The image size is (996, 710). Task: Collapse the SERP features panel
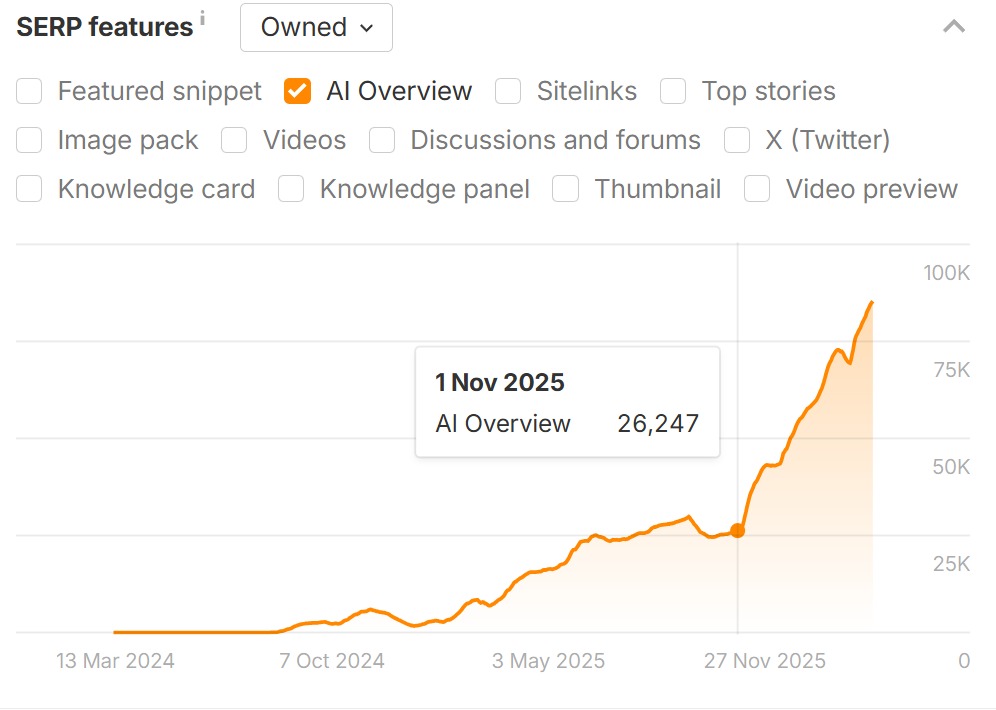click(x=954, y=27)
